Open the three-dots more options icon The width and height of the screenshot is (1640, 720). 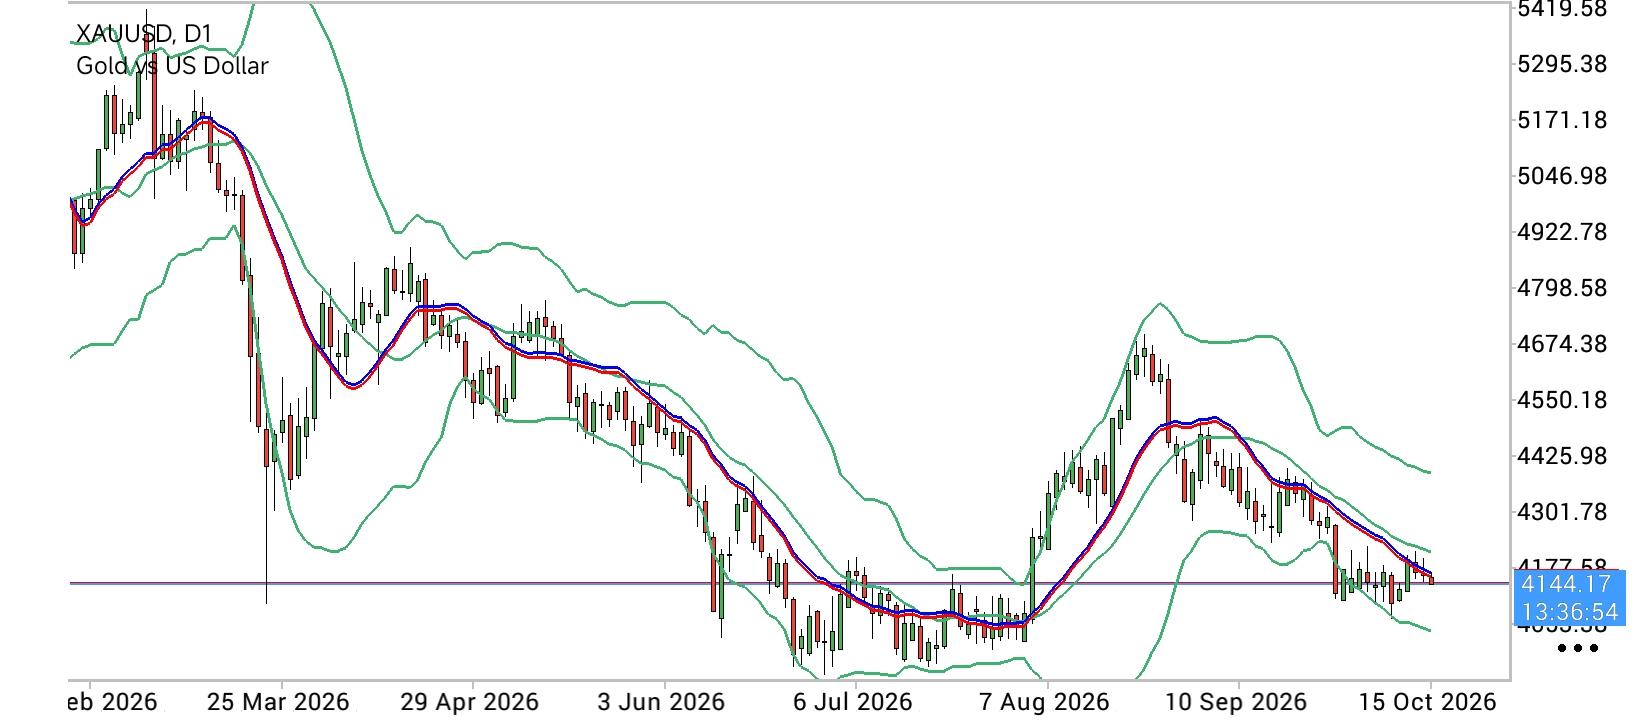[x=1578, y=648]
